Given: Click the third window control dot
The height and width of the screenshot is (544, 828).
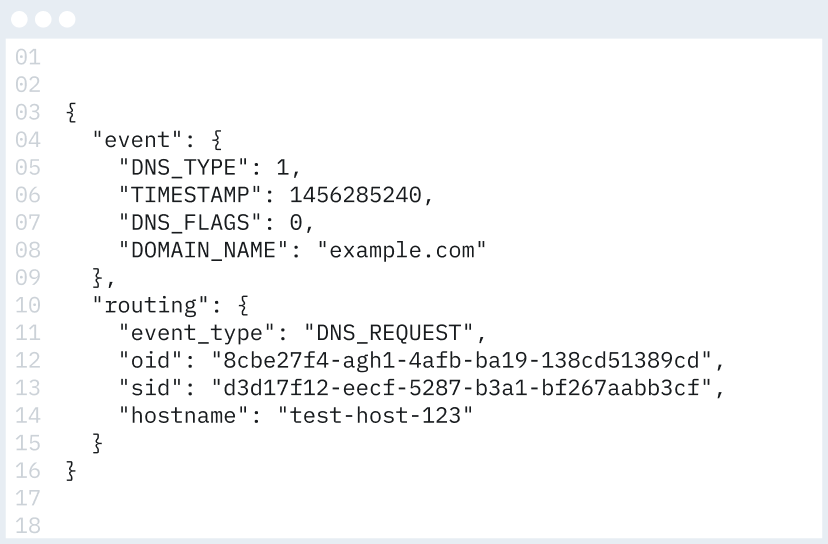Looking at the screenshot, I should tap(67, 20).
